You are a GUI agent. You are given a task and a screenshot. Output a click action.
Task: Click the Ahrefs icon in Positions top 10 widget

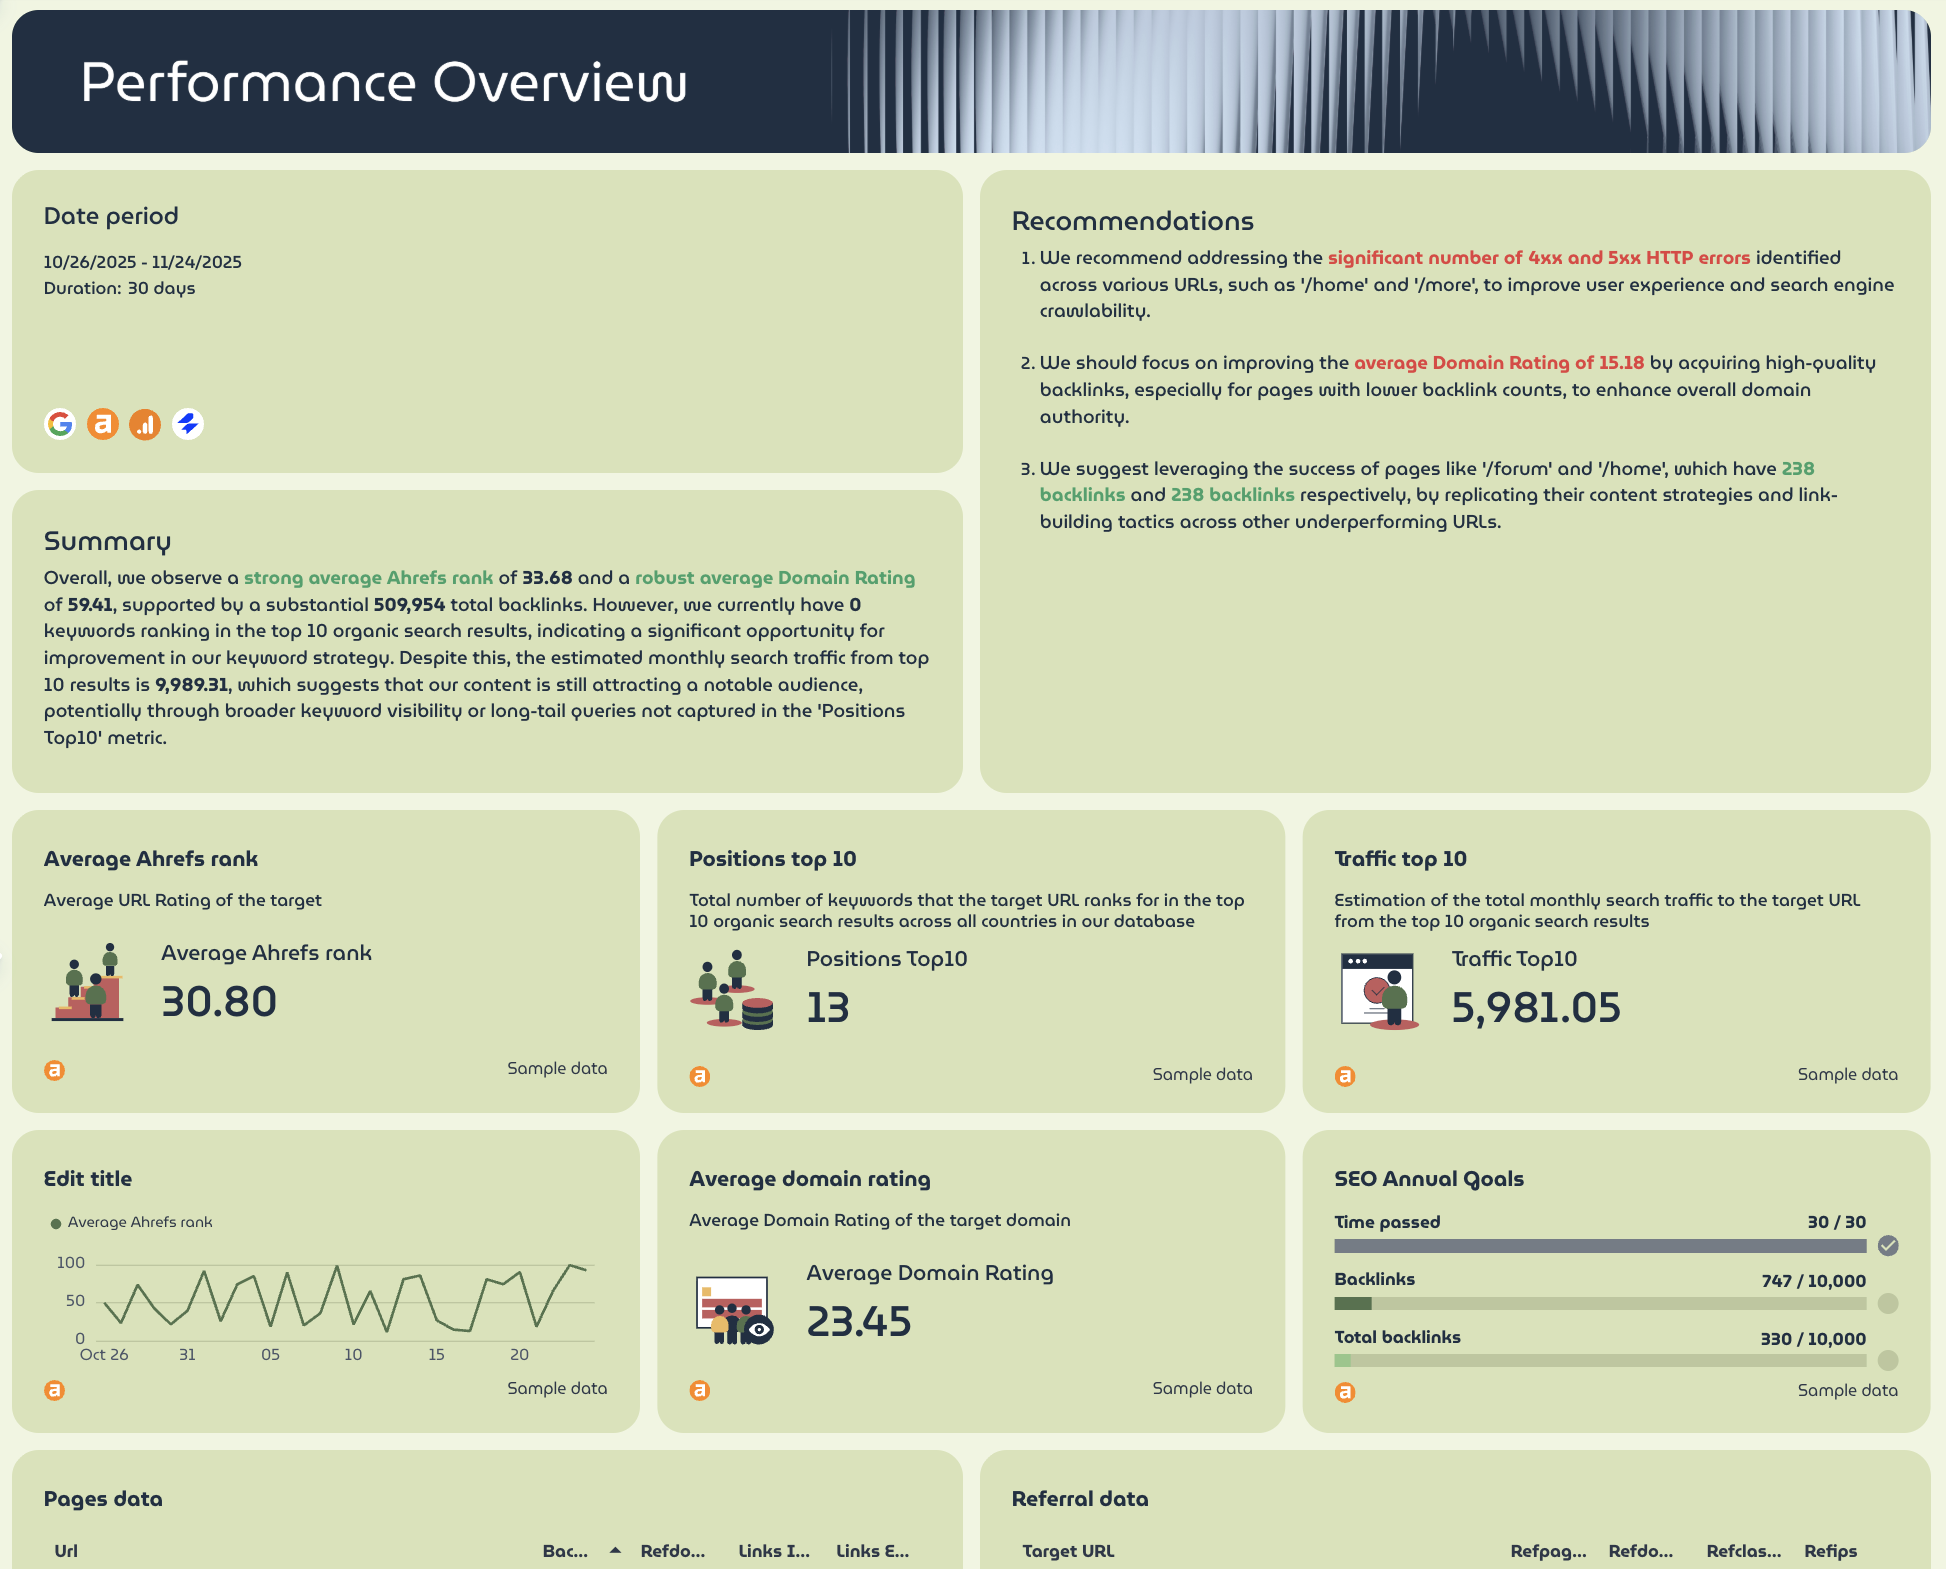pos(700,1076)
